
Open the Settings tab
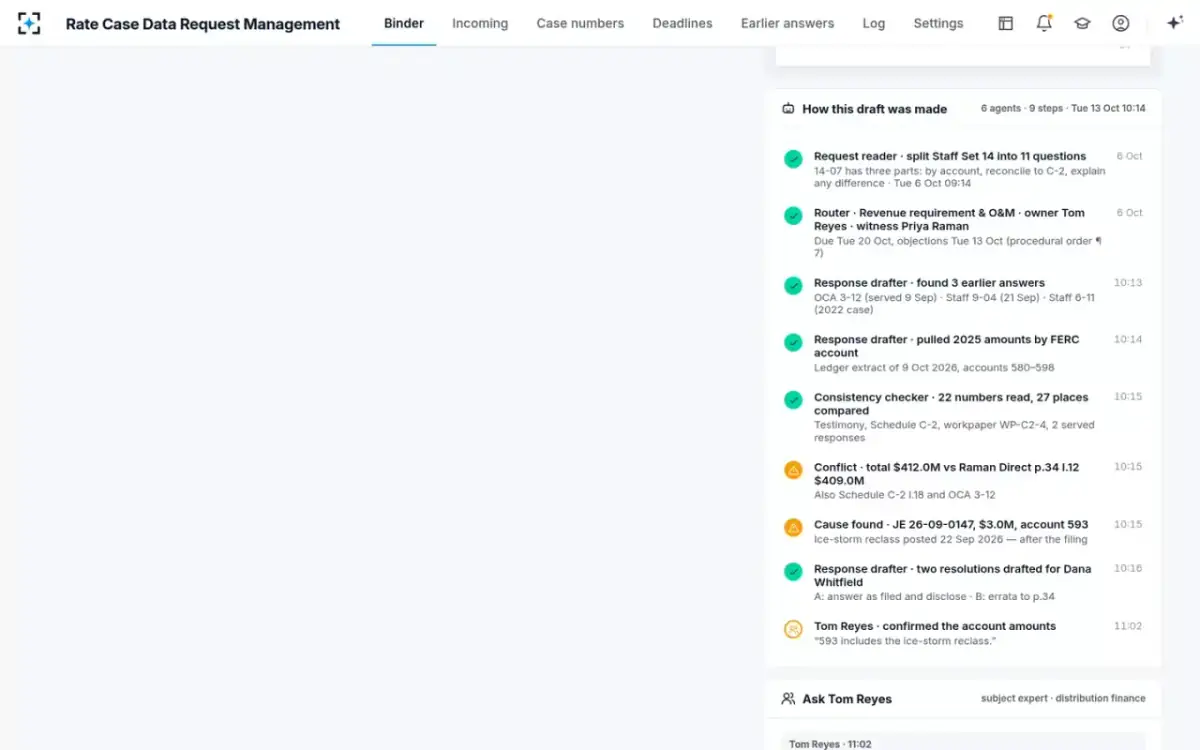pyautogui.click(x=938, y=23)
